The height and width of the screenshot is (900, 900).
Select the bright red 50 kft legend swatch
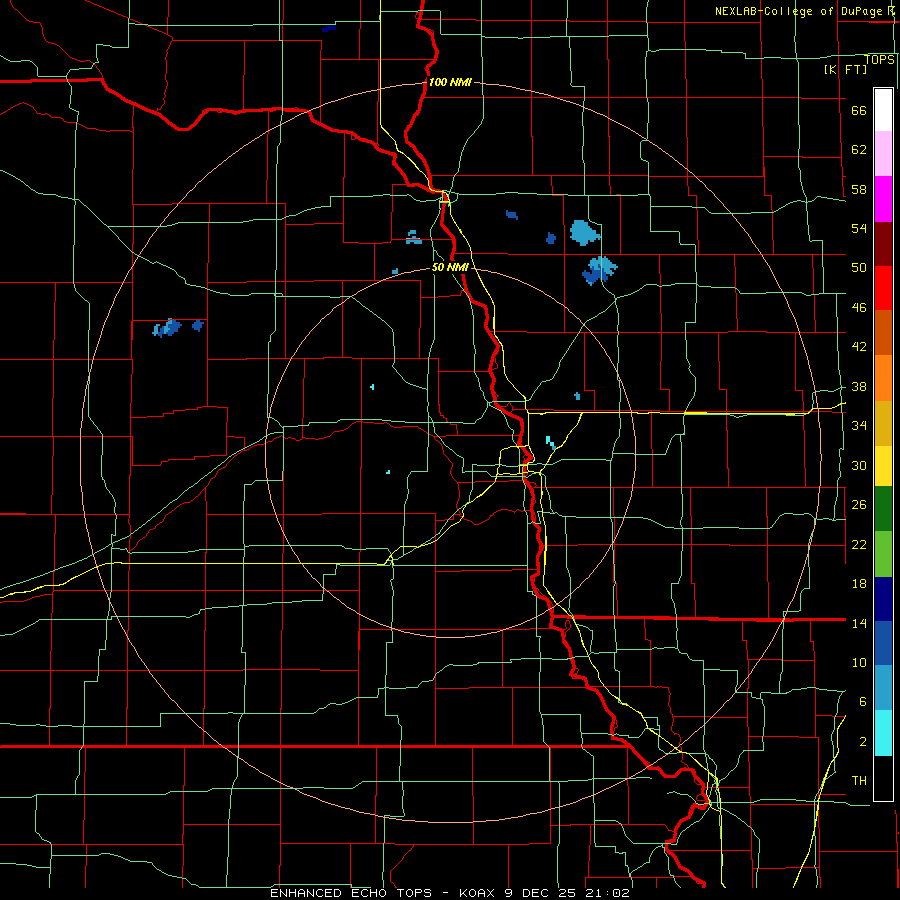pyautogui.click(x=883, y=288)
